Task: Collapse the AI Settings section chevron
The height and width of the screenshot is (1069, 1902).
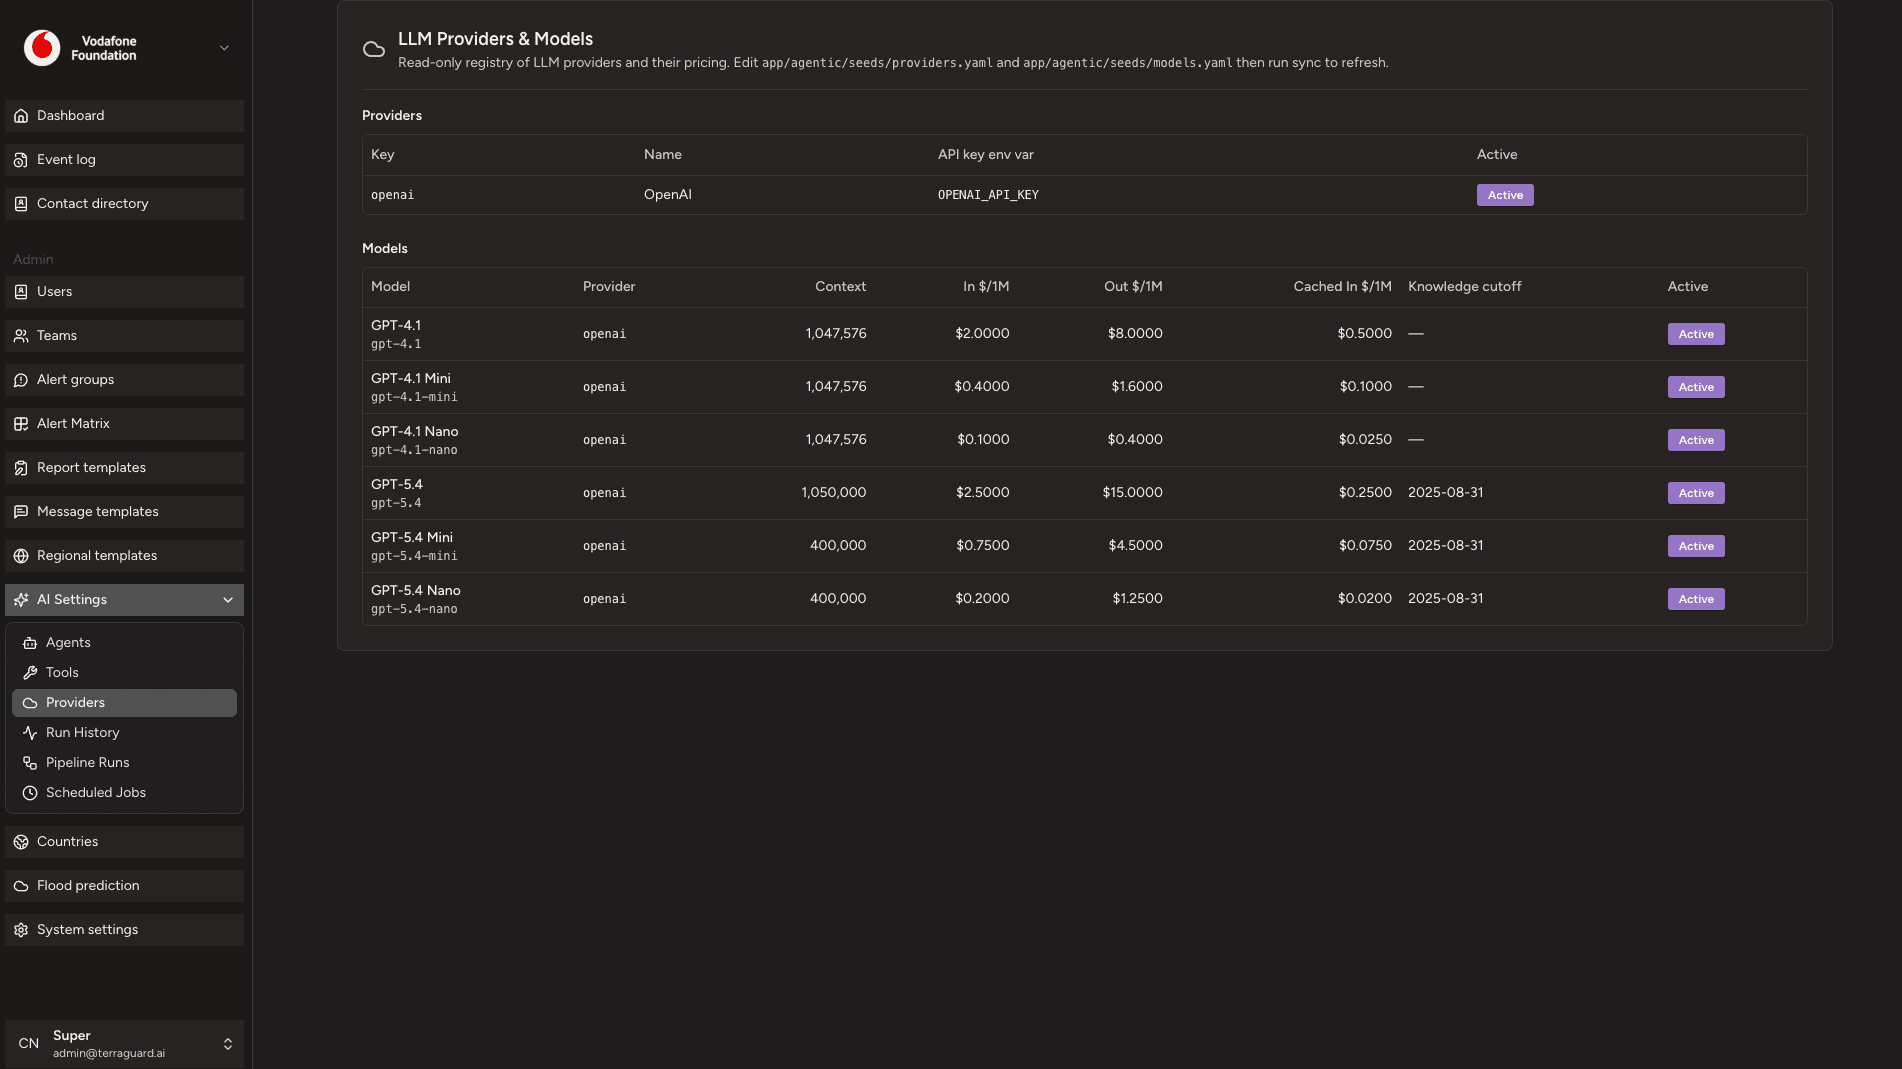Action: pyautogui.click(x=228, y=600)
